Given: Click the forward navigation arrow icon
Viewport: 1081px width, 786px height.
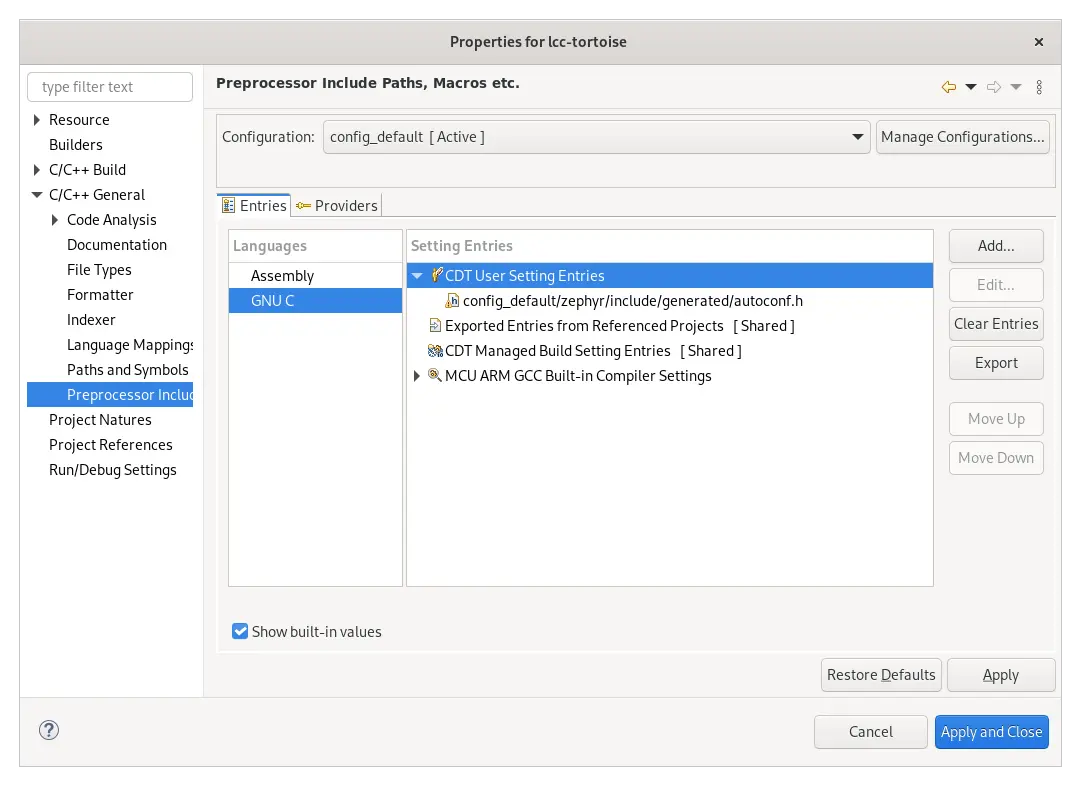Looking at the screenshot, I should click(992, 87).
